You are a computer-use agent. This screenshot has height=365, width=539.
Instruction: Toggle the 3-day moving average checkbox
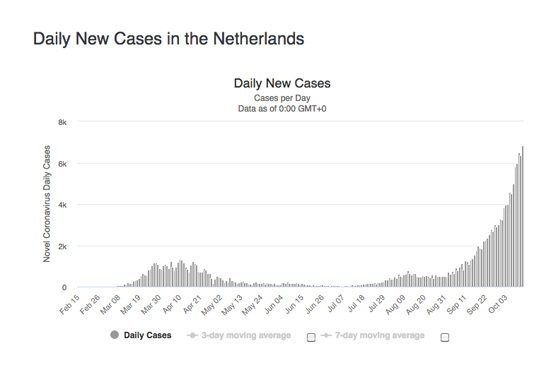coord(311,337)
